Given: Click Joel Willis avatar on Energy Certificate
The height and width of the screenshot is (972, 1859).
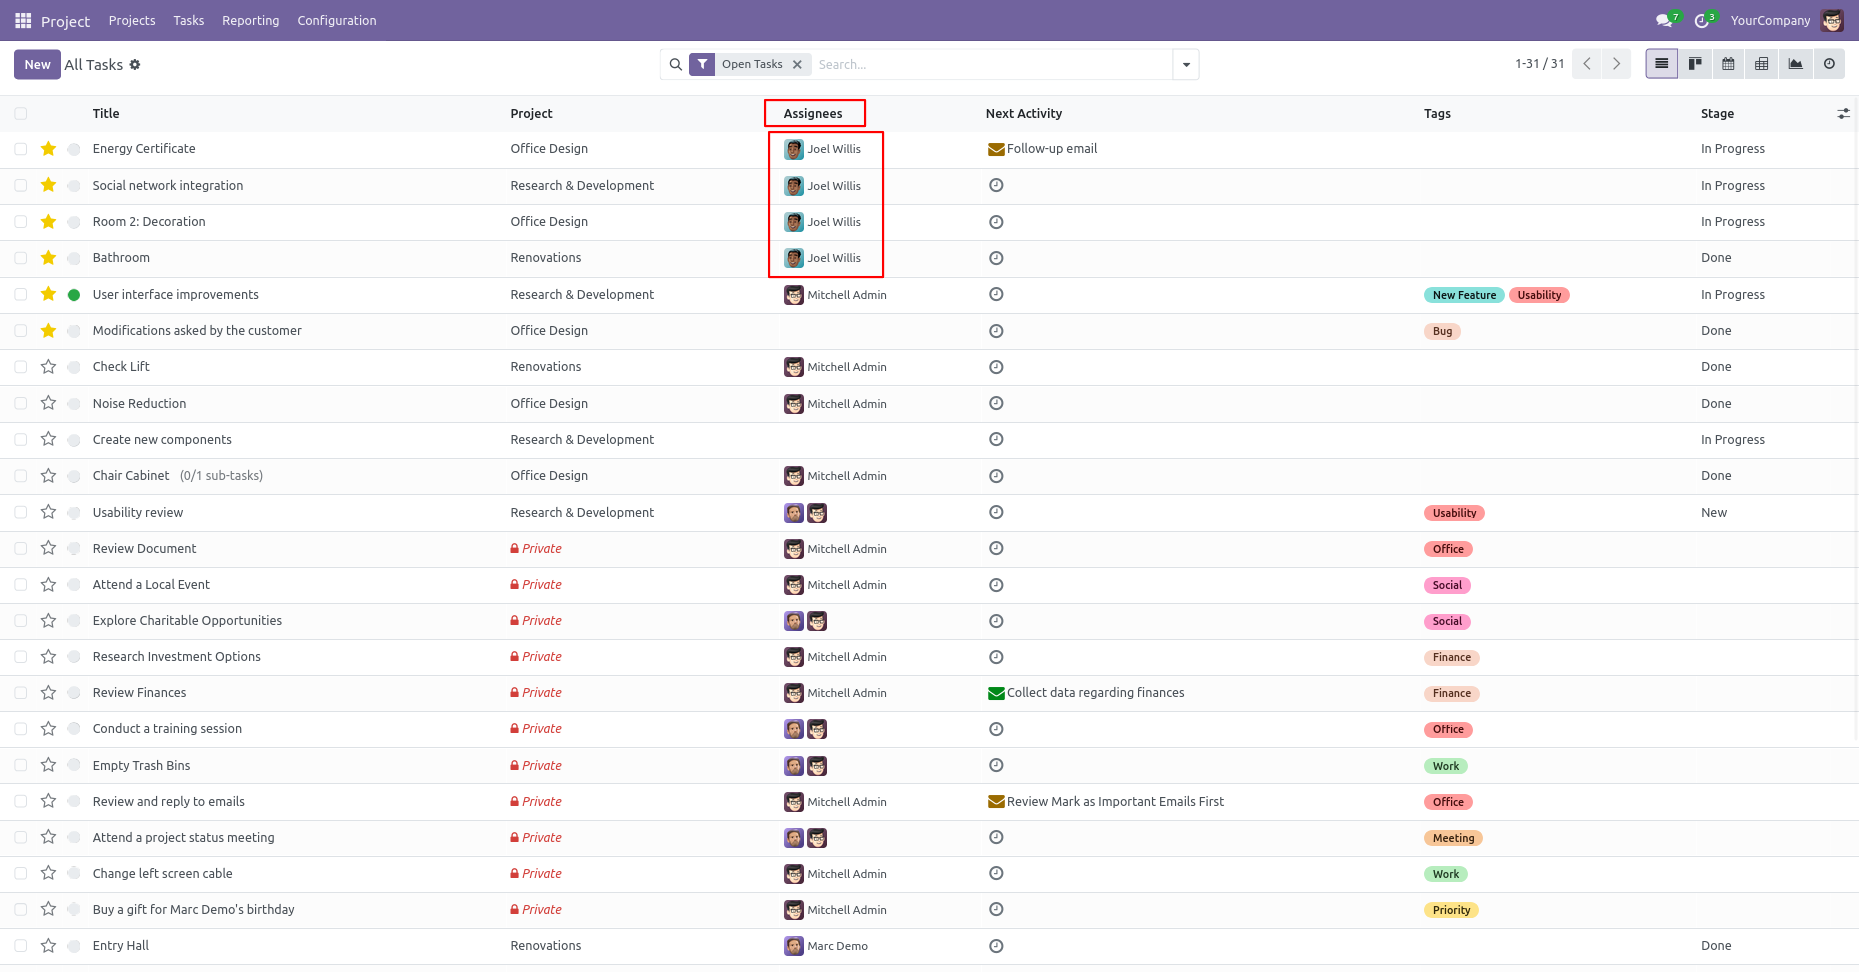Looking at the screenshot, I should click(794, 149).
